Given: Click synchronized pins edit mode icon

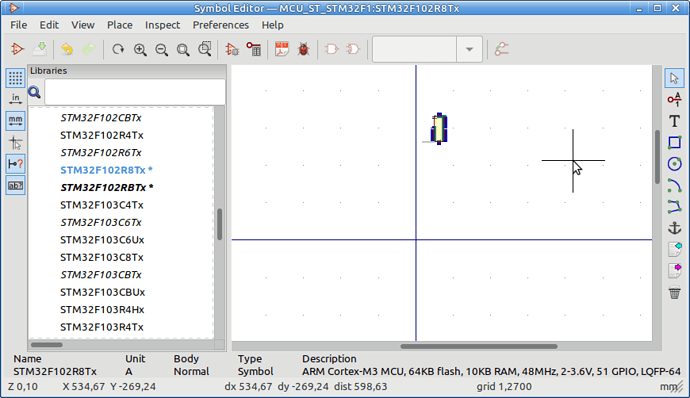Looking at the screenshot, I should point(501,49).
